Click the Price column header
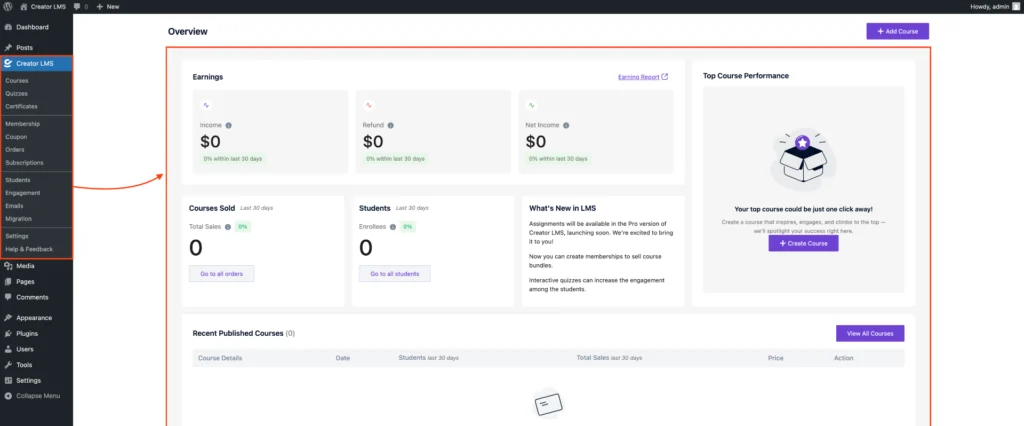Viewport: 1024px width, 426px height. click(776, 358)
